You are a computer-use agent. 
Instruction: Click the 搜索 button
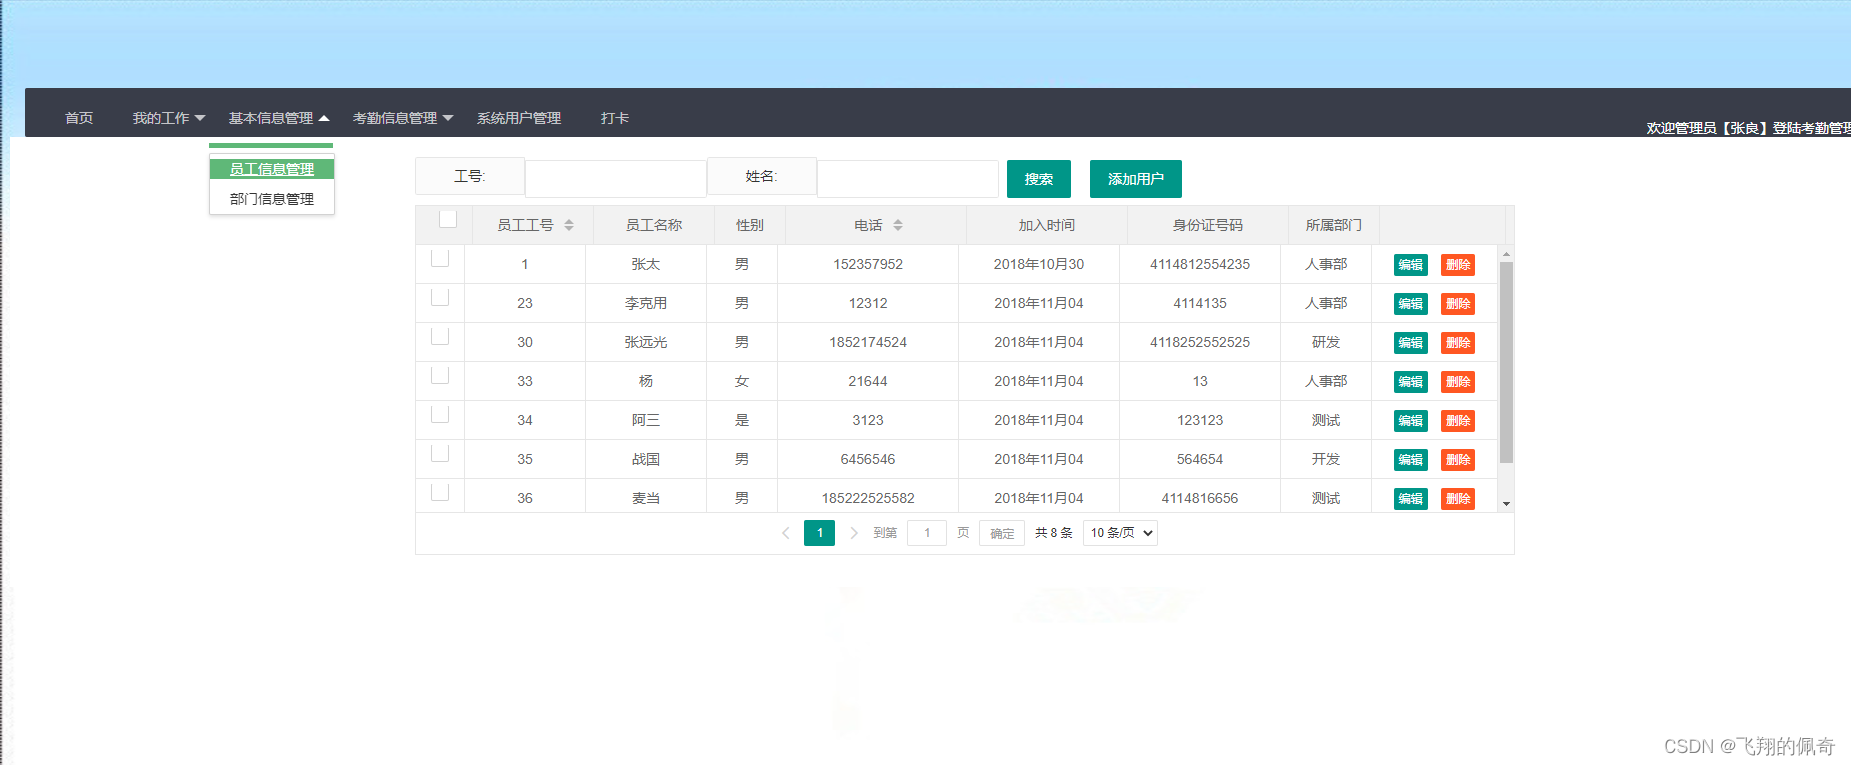click(1038, 179)
